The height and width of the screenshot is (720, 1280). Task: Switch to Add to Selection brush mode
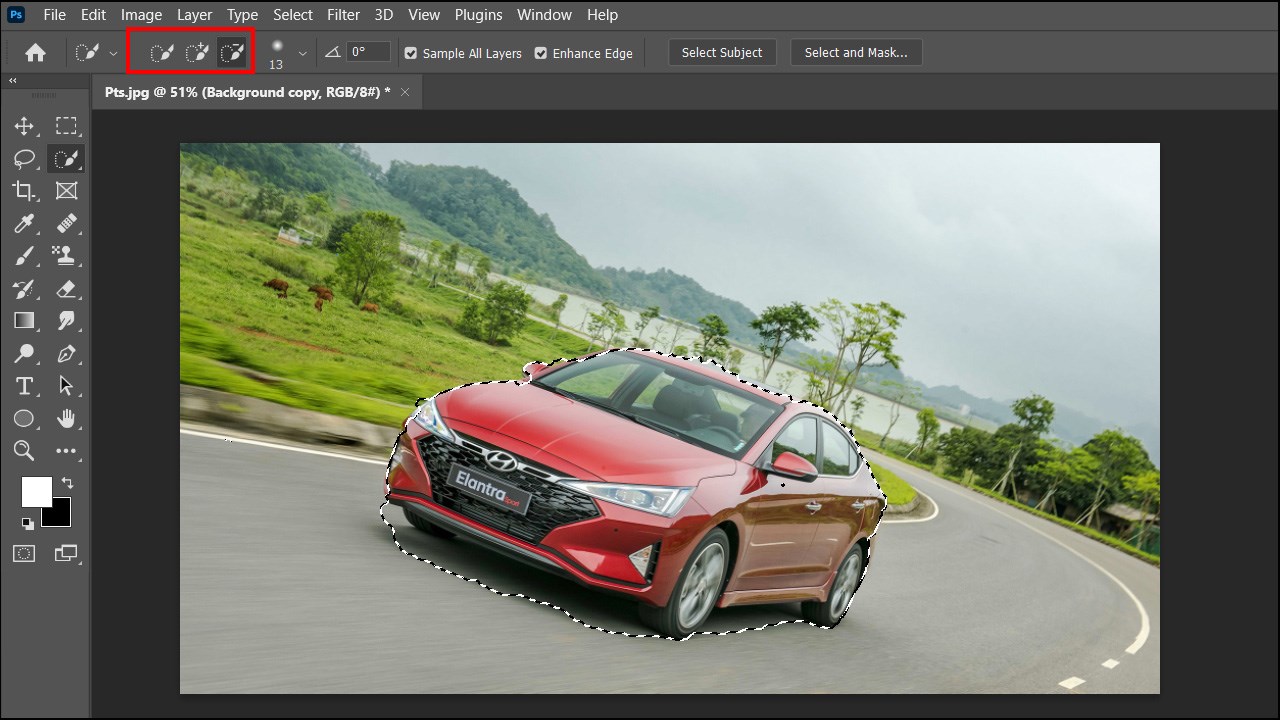pyautogui.click(x=196, y=52)
